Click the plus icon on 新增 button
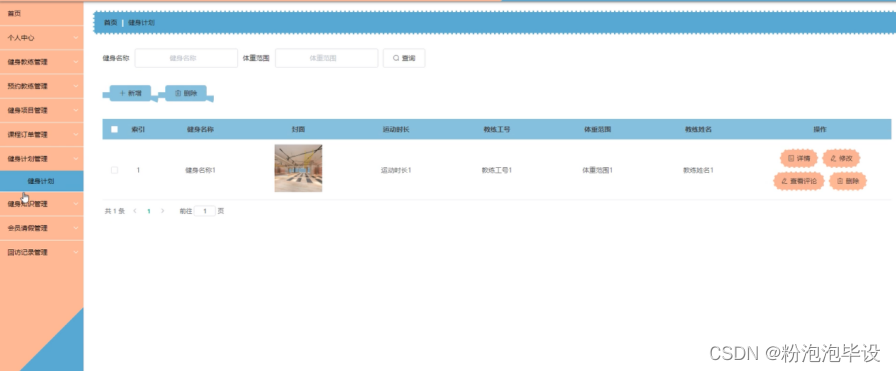The image size is (896, 372). [122, 93]
